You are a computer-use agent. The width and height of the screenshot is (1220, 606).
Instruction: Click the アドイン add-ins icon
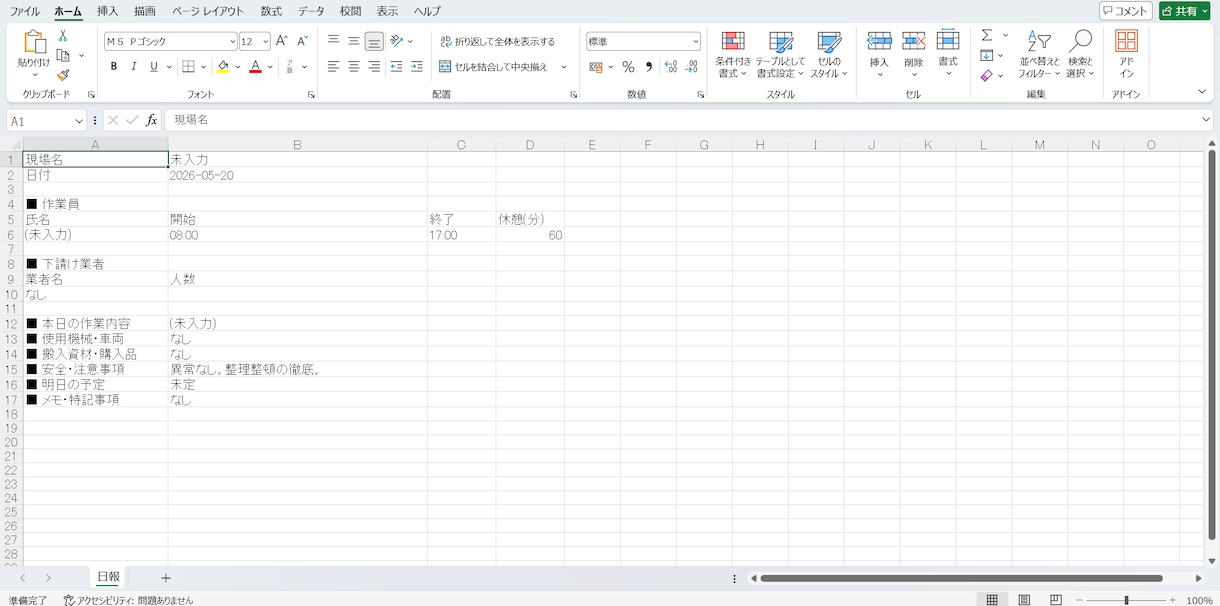(x=1126, y=41)
